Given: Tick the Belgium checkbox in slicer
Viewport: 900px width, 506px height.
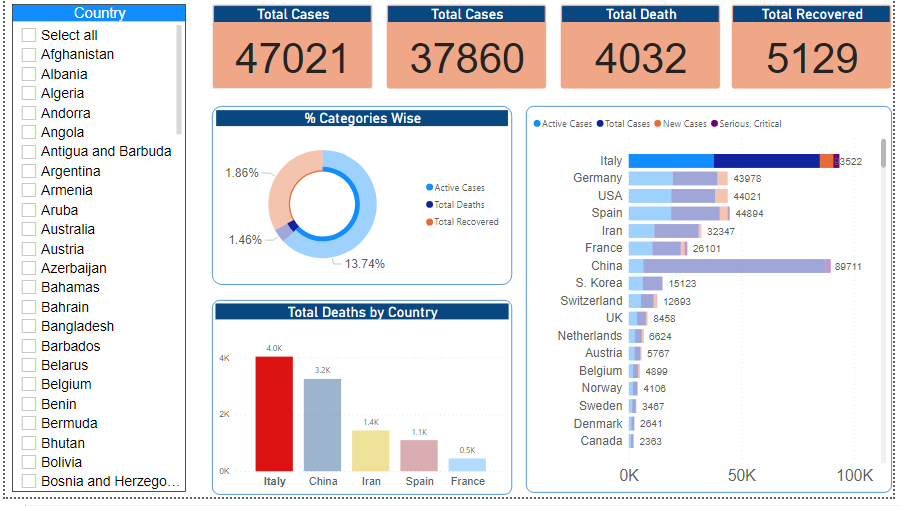Looking at the screenshot, I should tap(29, 384).
